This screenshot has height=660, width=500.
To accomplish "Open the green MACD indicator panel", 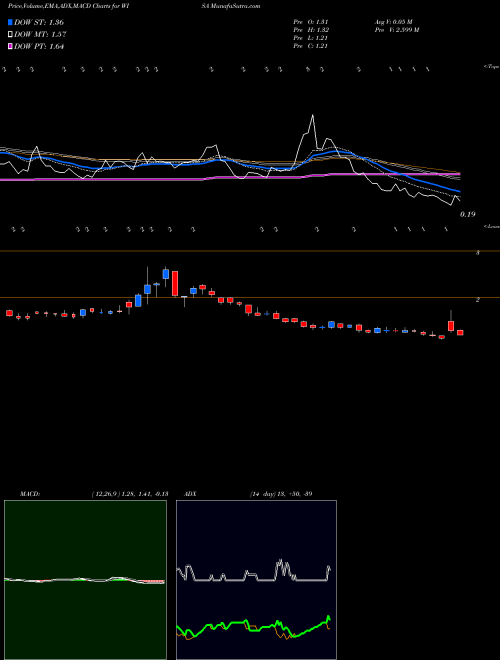I will [85, 580].
